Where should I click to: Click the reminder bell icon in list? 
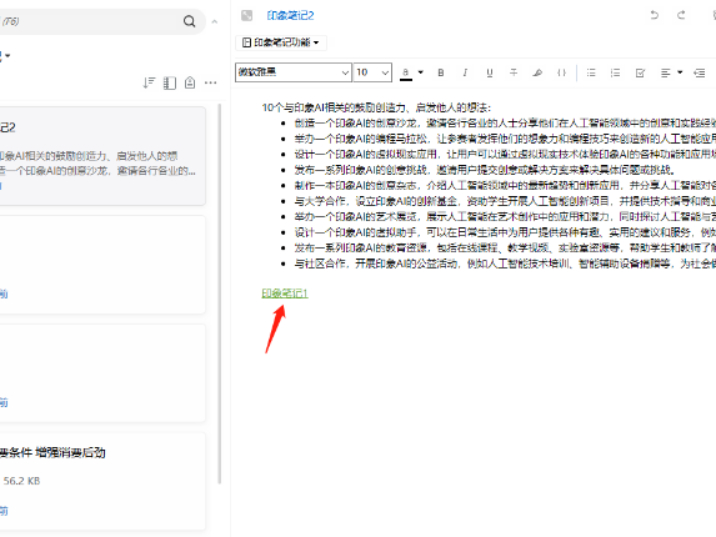(190, 83)
